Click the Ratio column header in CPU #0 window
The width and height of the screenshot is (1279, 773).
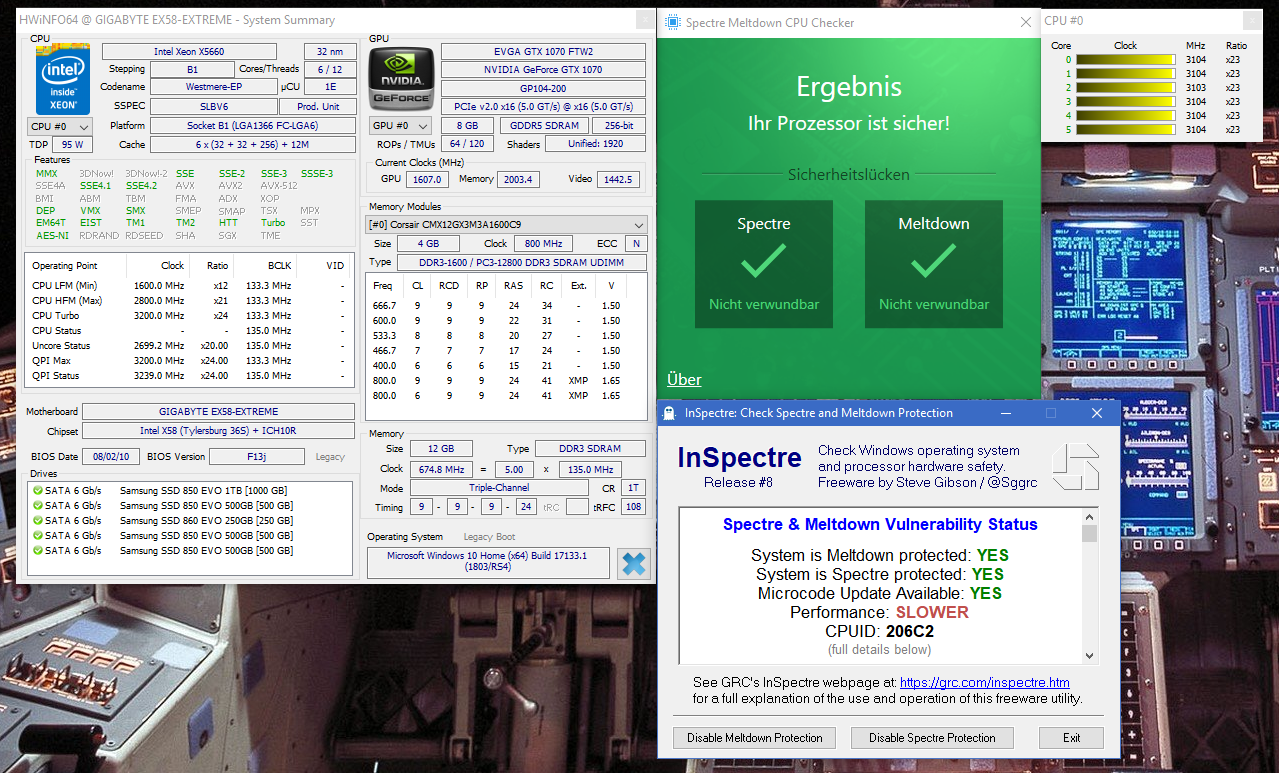click(x=1237, y=45)
